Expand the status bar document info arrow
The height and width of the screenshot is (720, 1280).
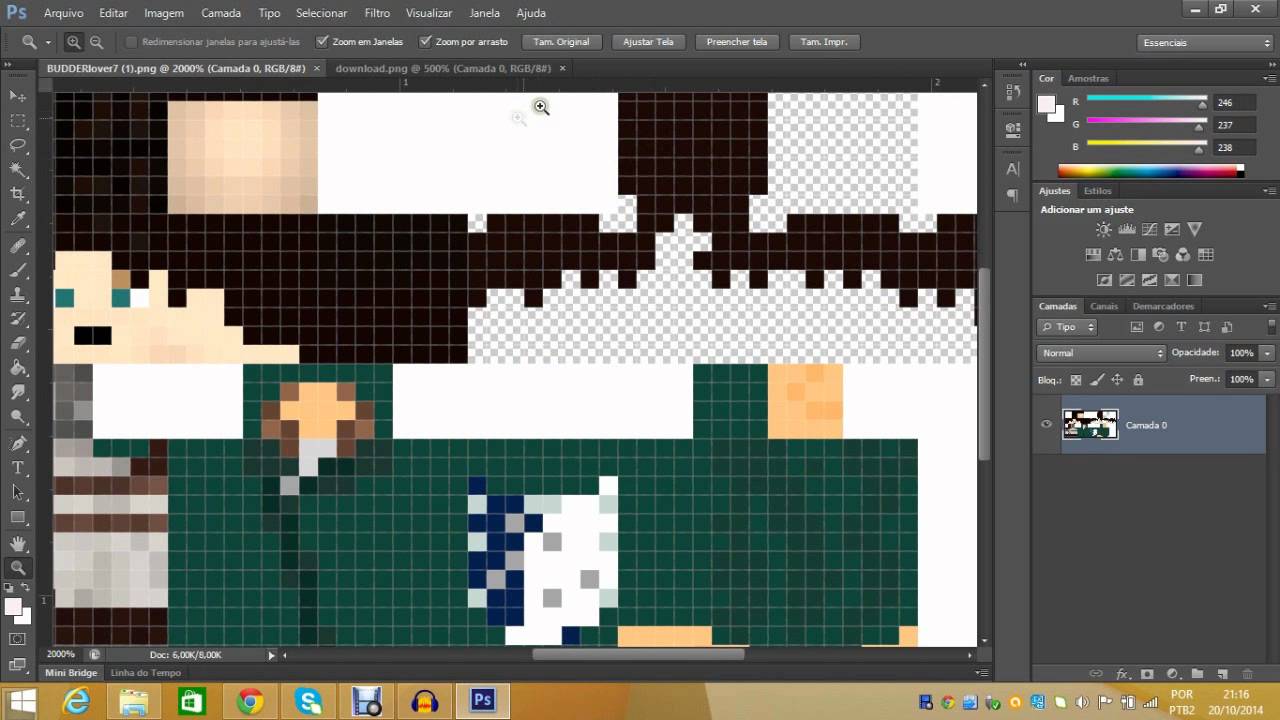coord(271,655)
